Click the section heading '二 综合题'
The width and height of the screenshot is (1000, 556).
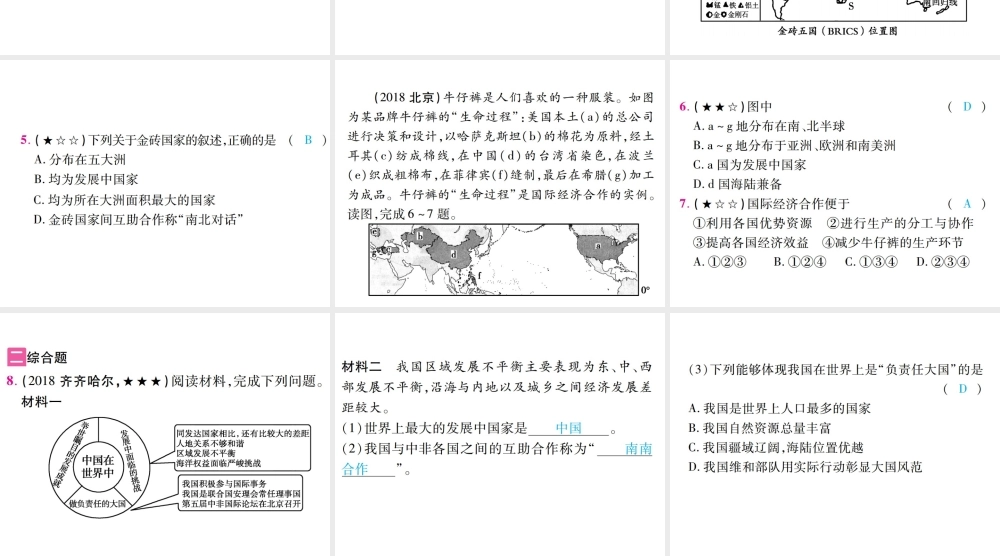[38, 357]
